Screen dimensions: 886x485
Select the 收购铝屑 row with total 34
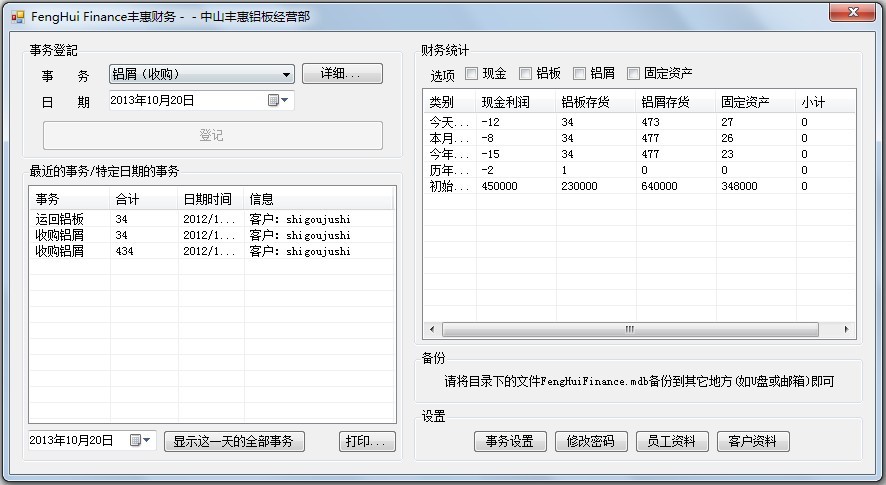tap(212, 235)
